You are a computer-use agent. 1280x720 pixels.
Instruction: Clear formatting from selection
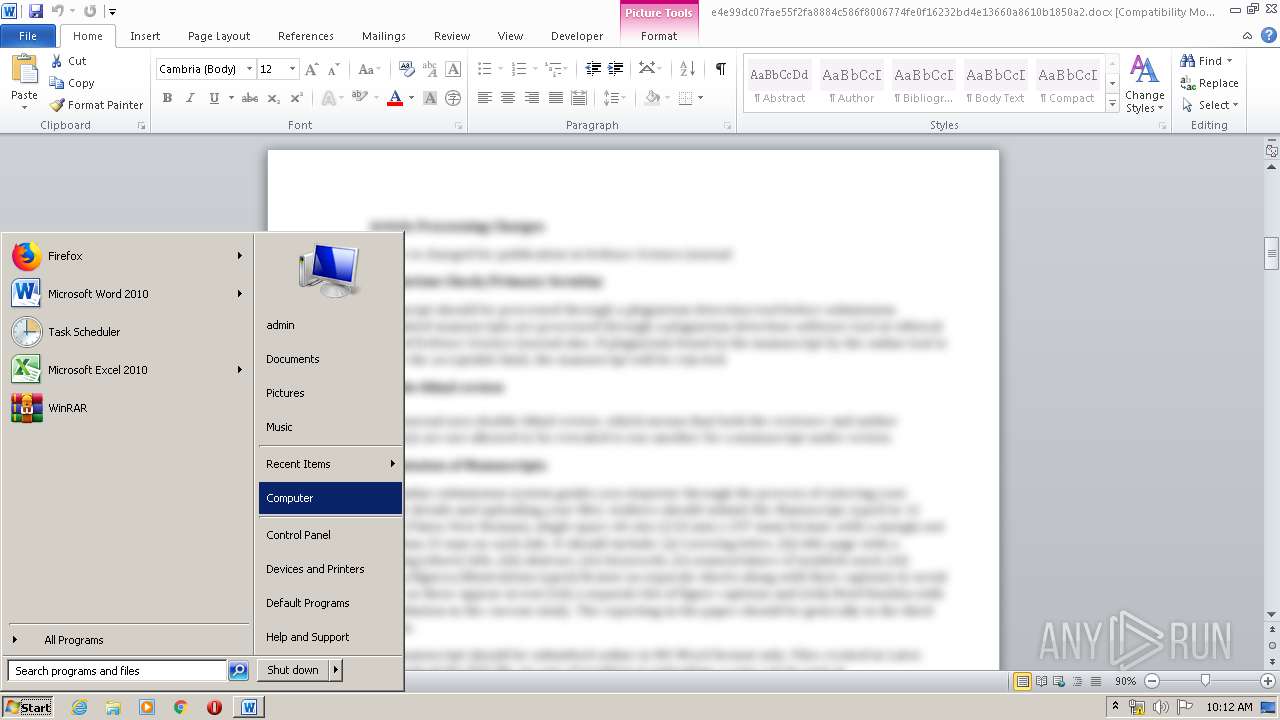(407, 69)
